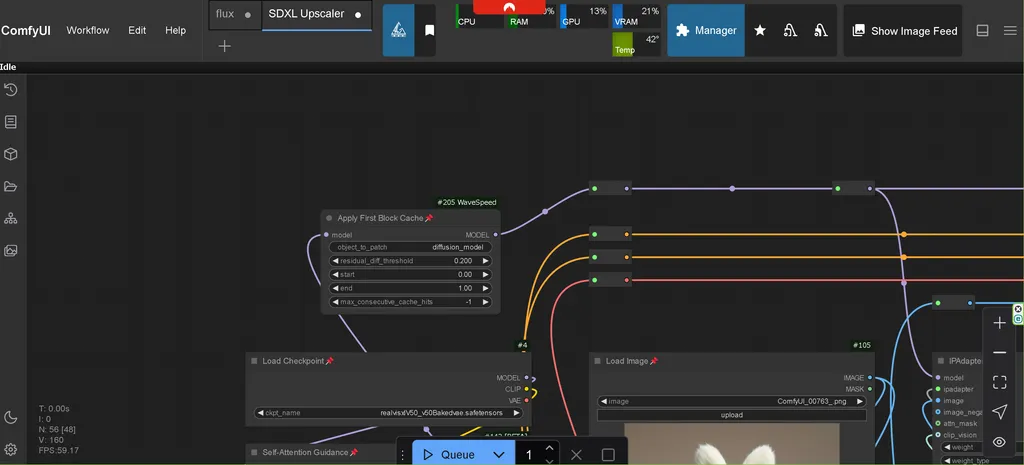Click Show Image Feed button

905,31
